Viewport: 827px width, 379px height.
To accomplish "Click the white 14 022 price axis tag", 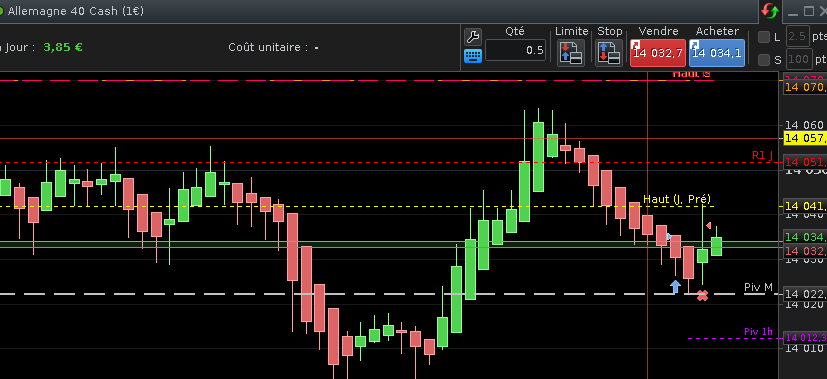I will 805,294.
